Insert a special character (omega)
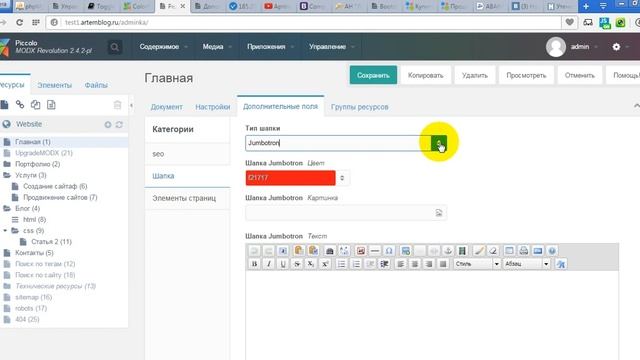Screen dimensions: 640x360 pos(389,251)
